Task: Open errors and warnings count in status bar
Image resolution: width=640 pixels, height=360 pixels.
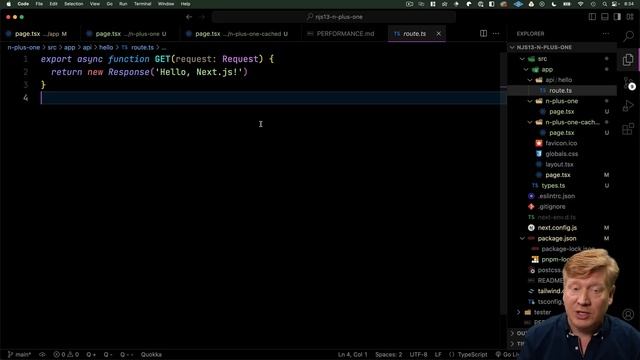Action: pyautogui.click(x=66, y=355)
